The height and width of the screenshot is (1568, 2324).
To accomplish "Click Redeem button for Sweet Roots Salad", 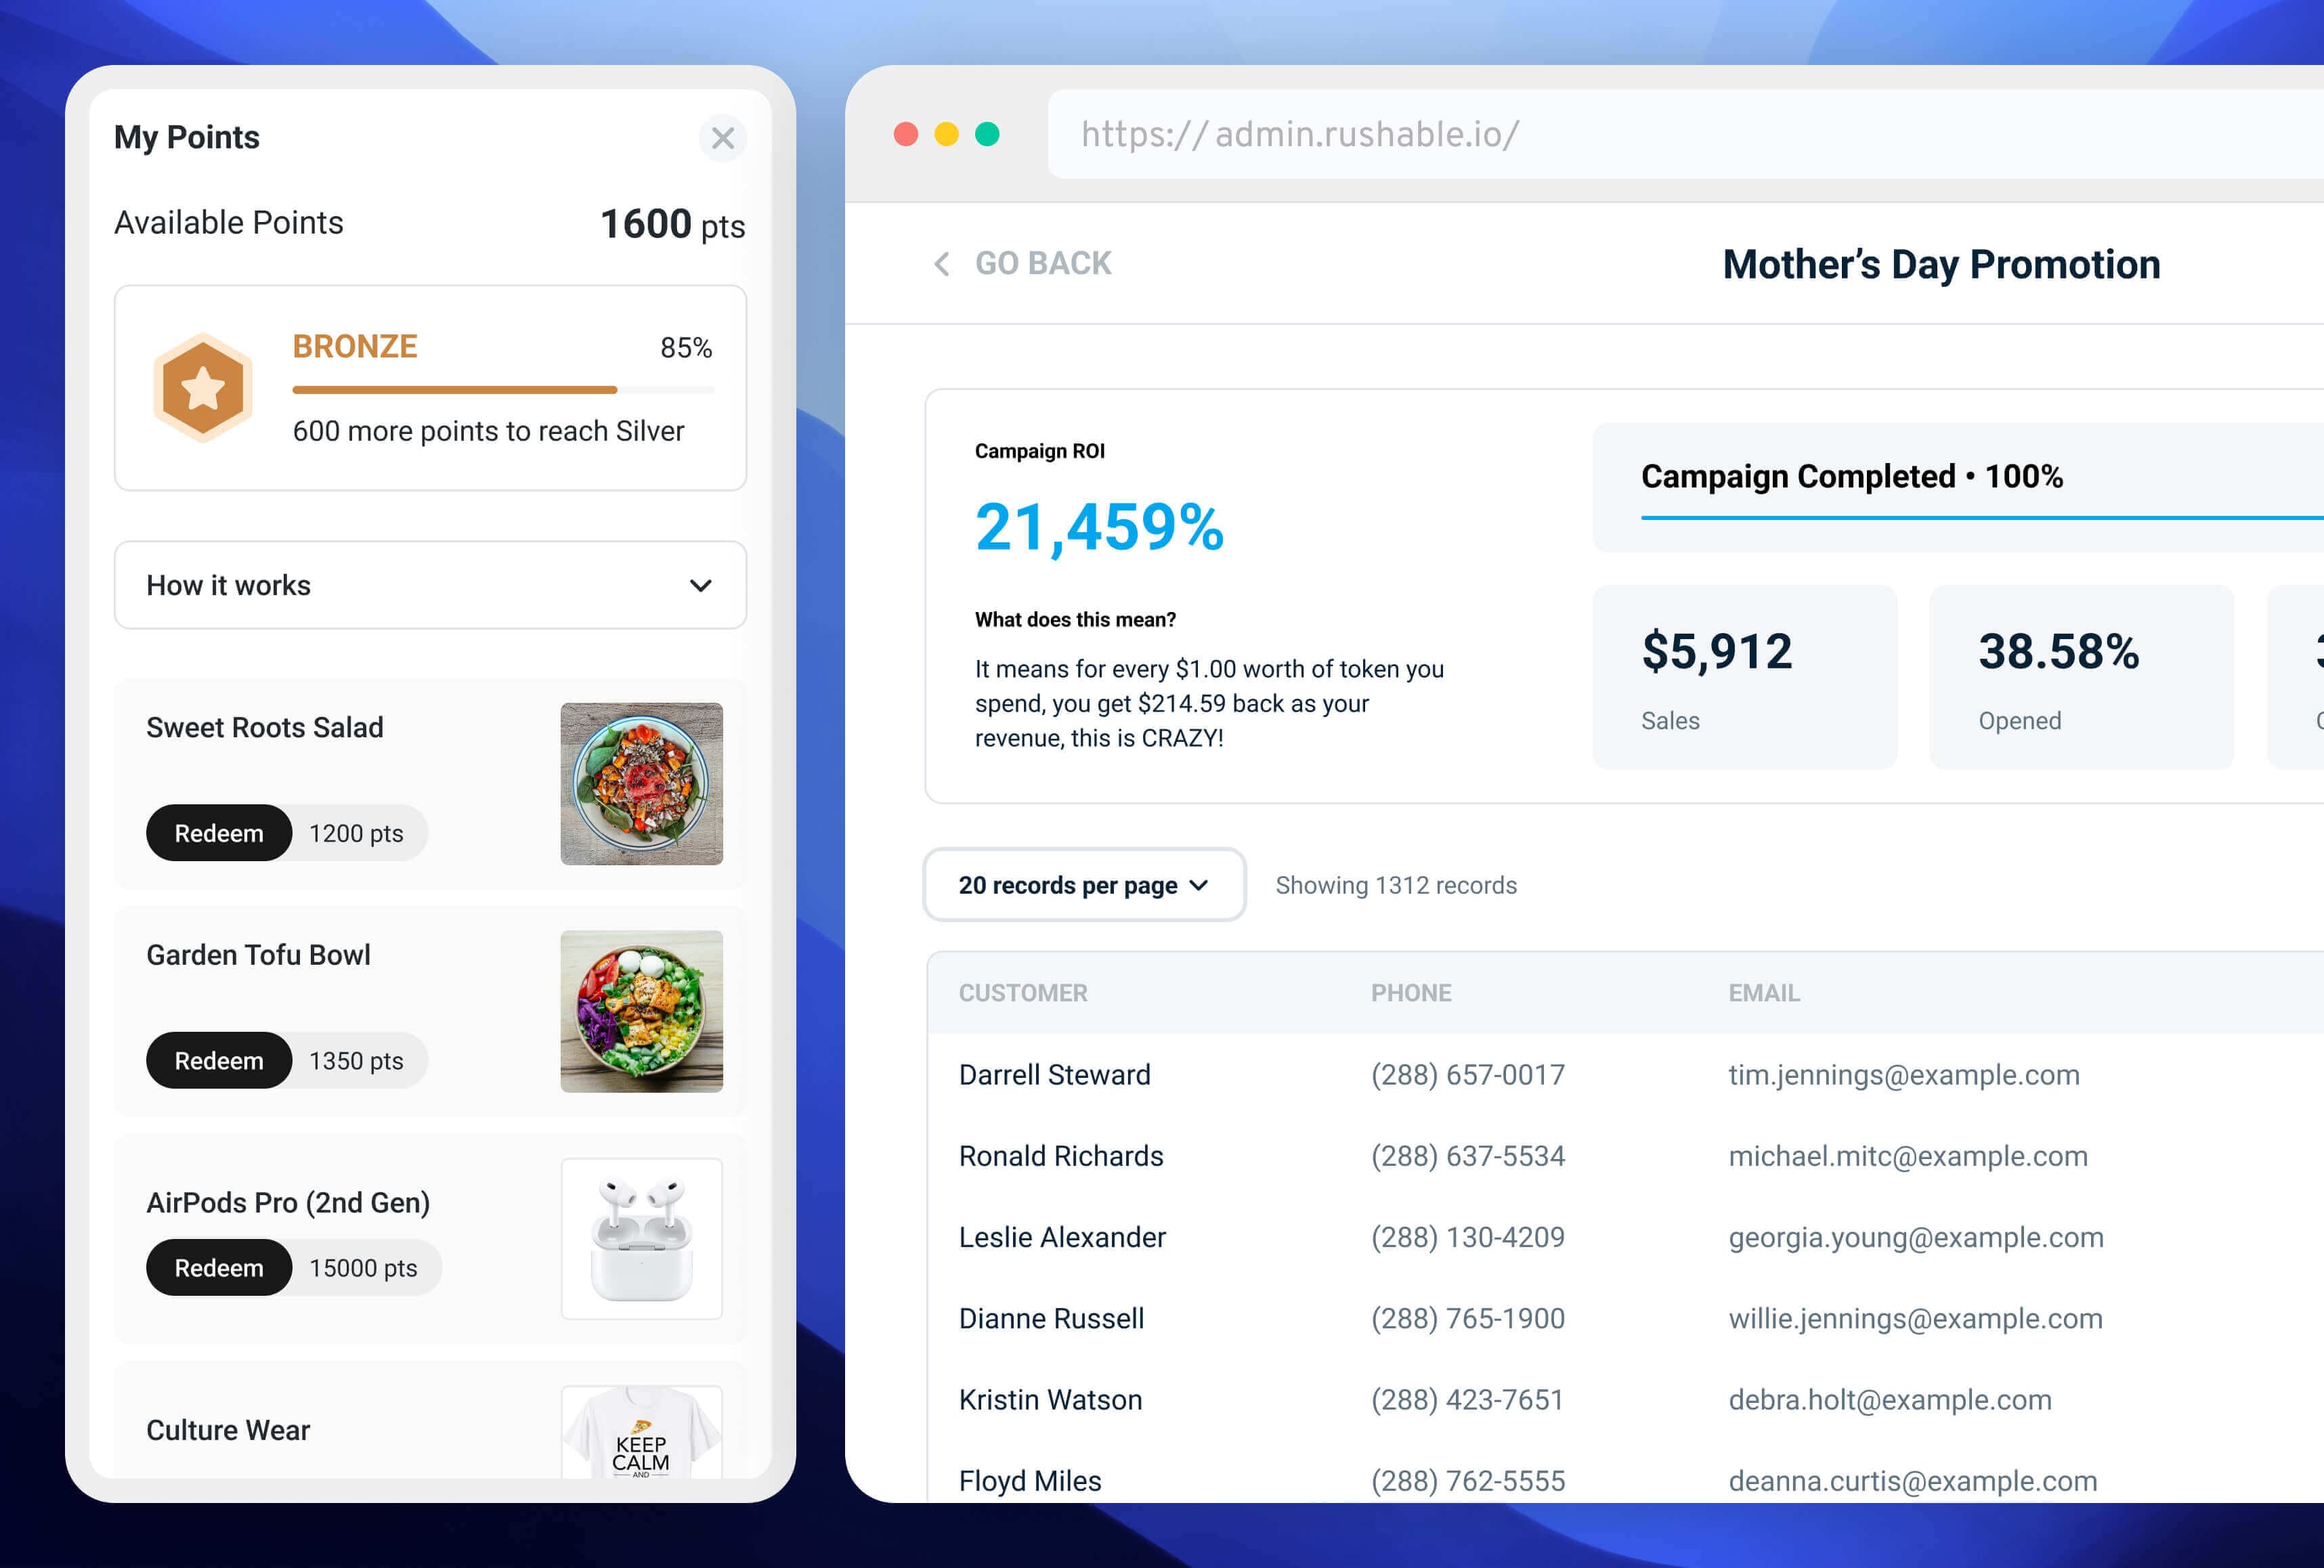I will click(215, 831).
